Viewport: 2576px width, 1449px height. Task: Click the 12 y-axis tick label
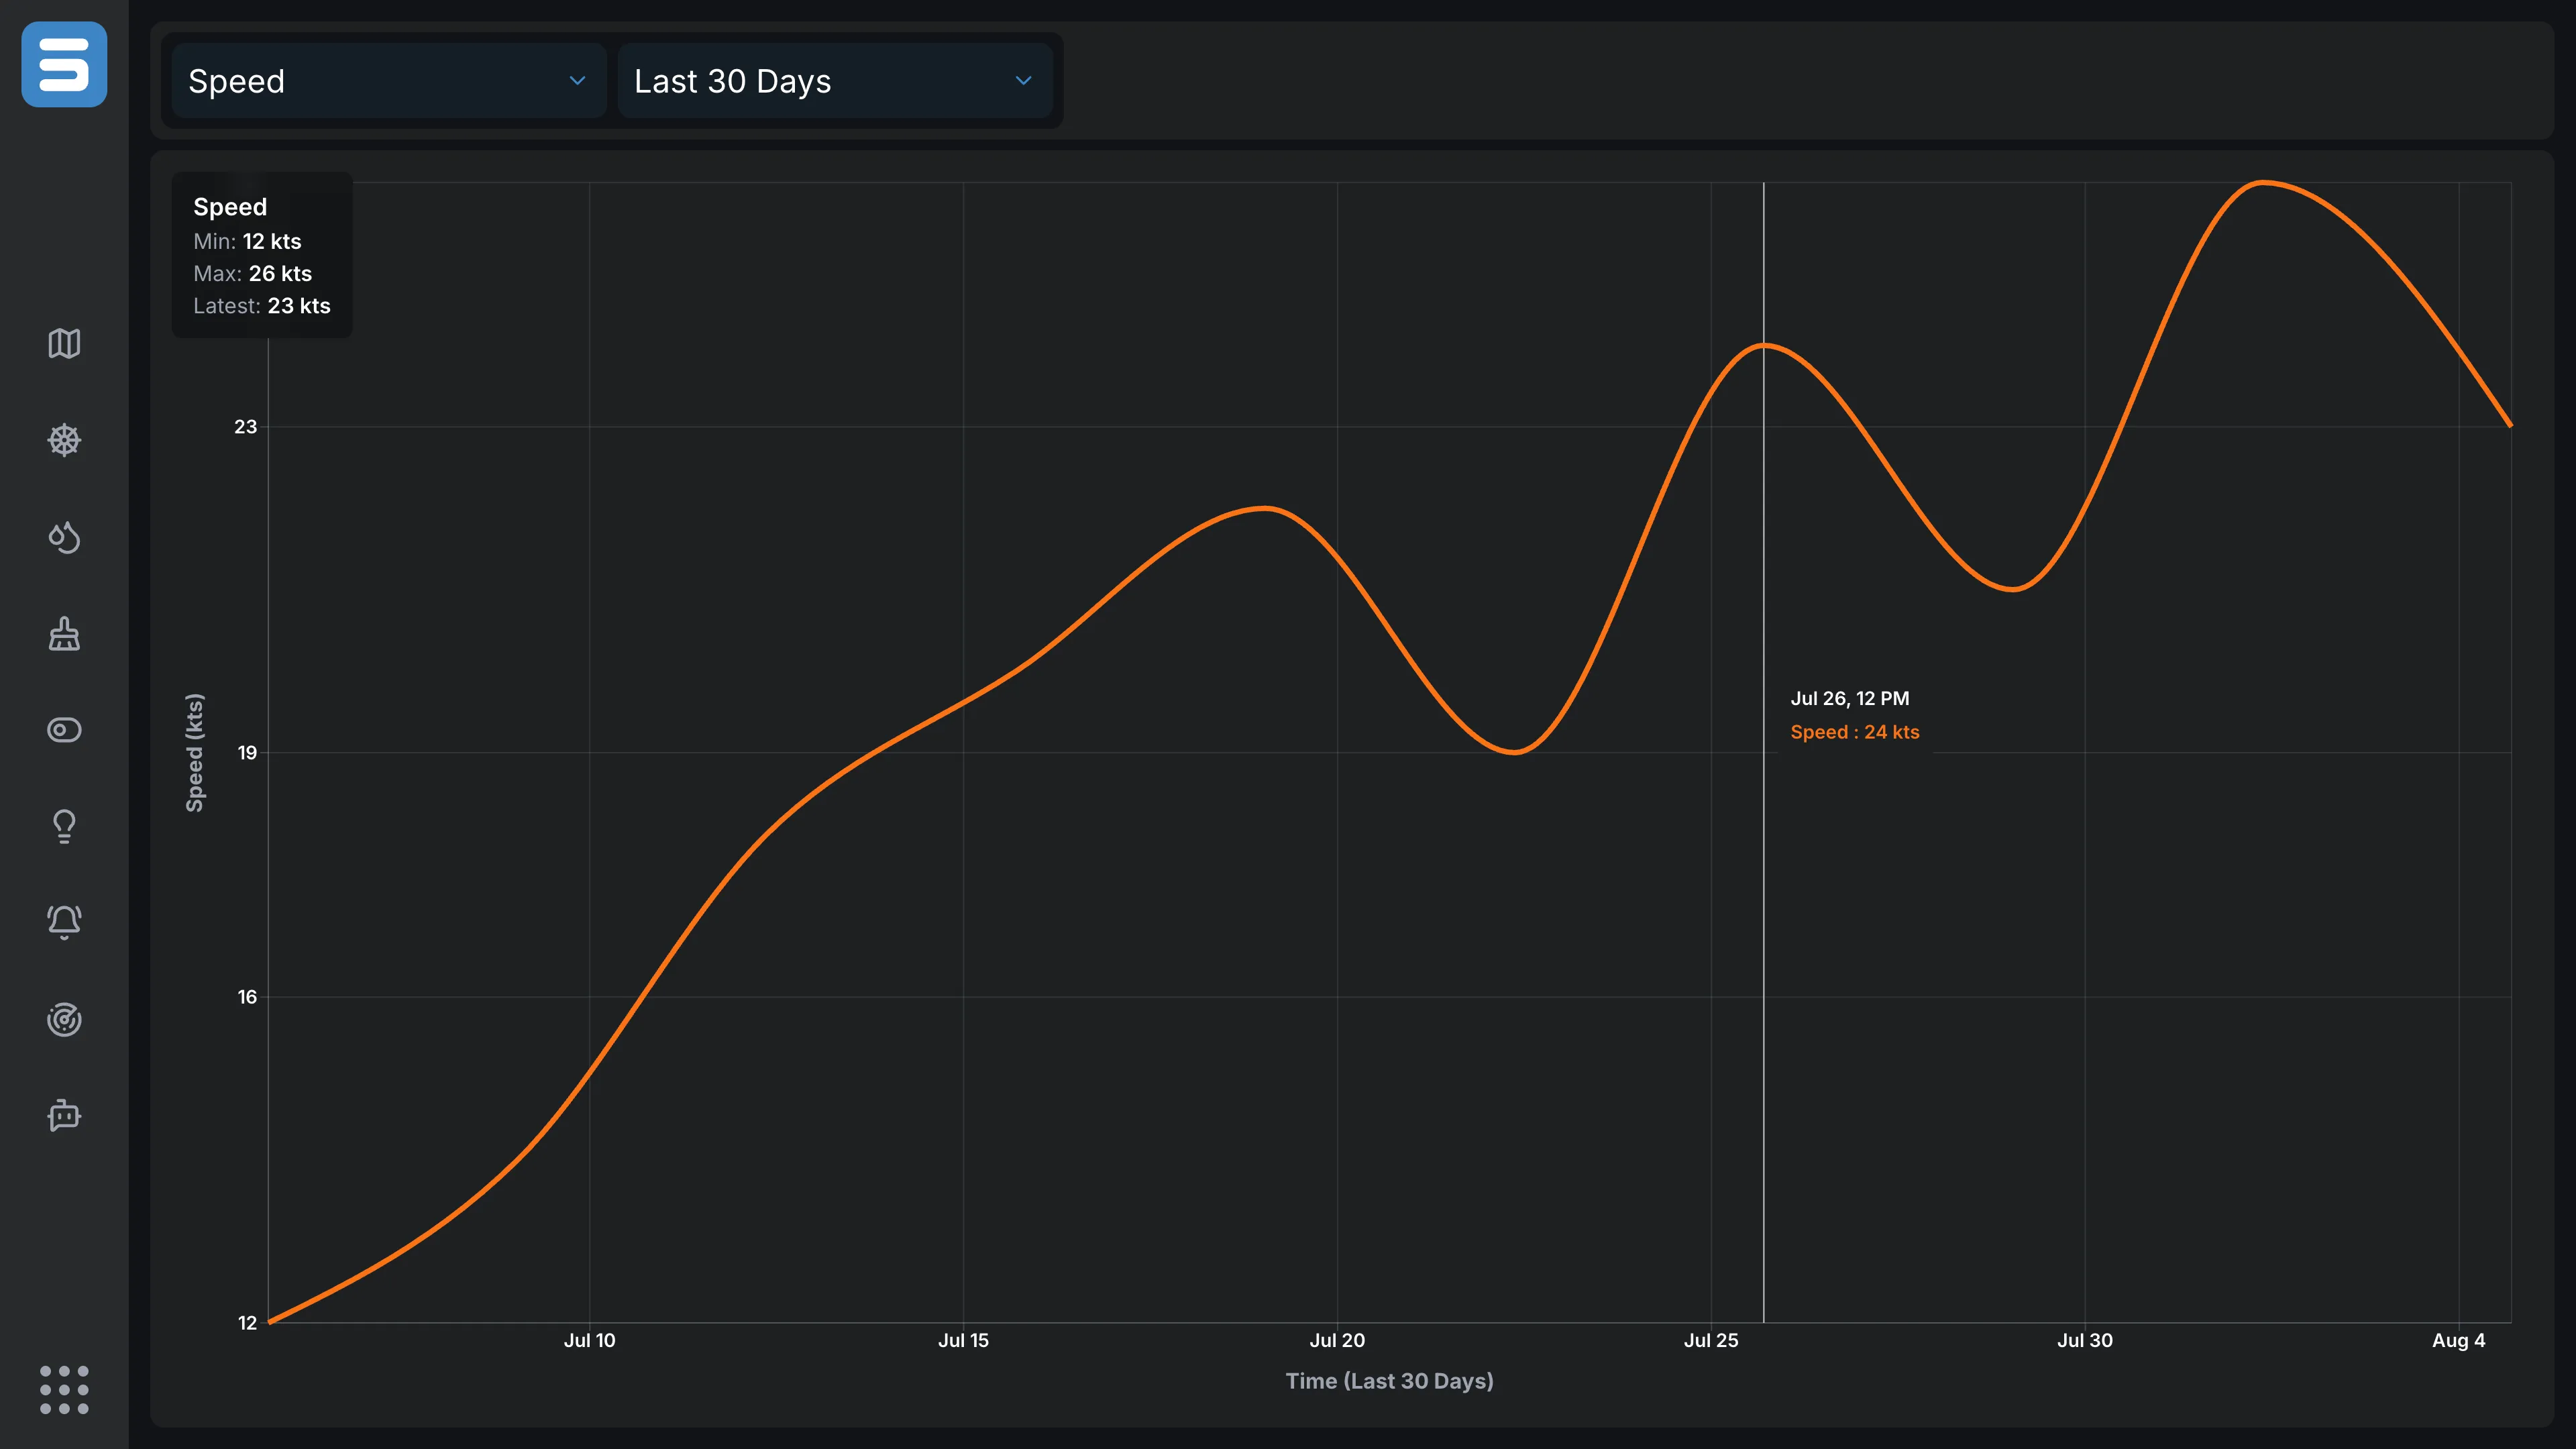[246, 1323]
